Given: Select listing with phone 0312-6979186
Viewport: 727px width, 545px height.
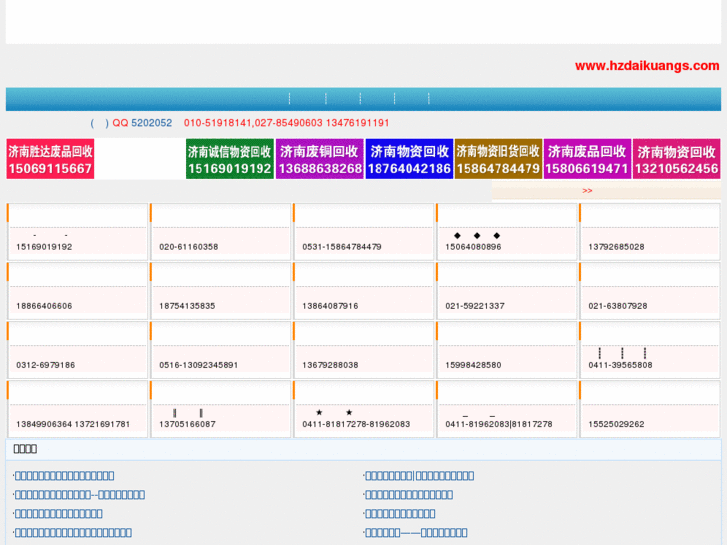Looking at the screenshot, I should click(77, 350).
